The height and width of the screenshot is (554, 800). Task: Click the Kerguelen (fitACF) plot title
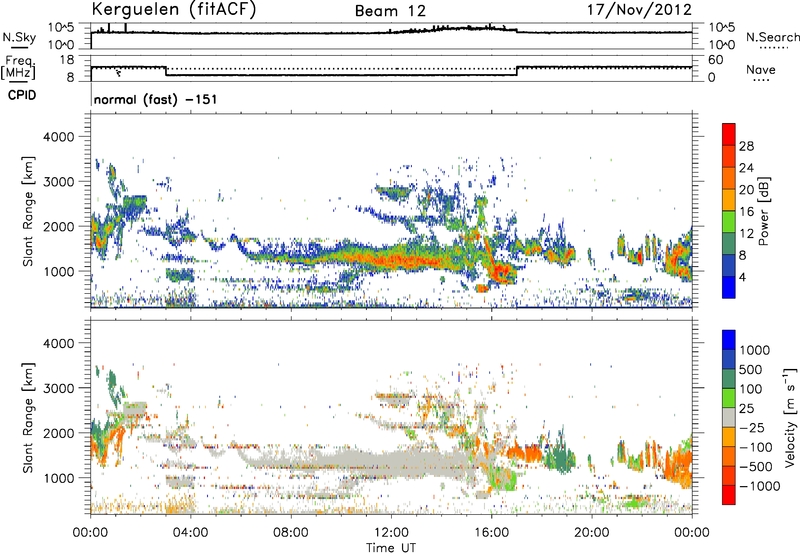[x=173, y=9]
